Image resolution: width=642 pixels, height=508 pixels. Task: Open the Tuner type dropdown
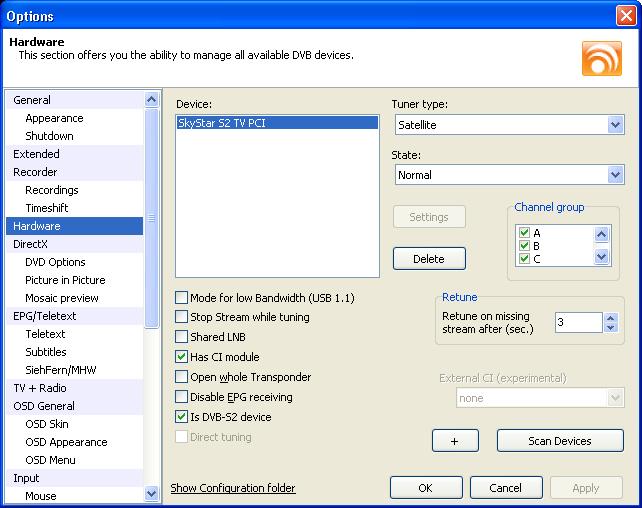[615, 125]
